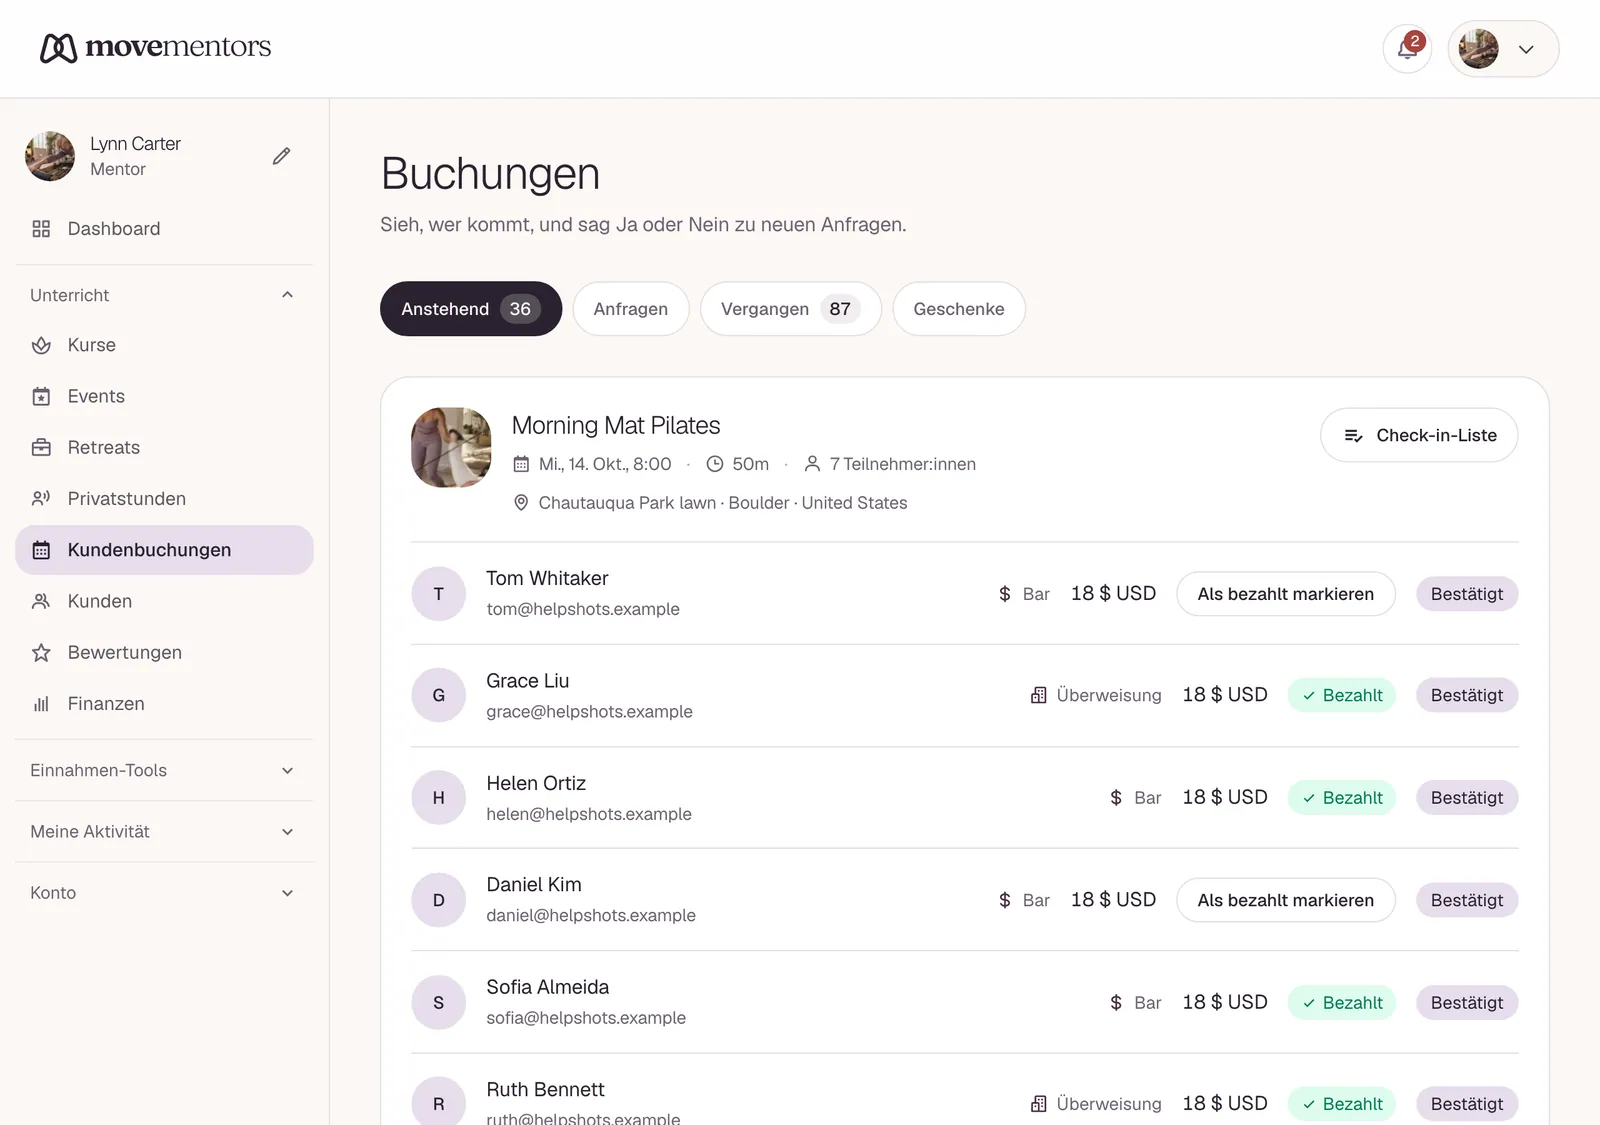Open the Morning Mat Pilates thumbnail

pyautogui.click(x=451, y=447)
